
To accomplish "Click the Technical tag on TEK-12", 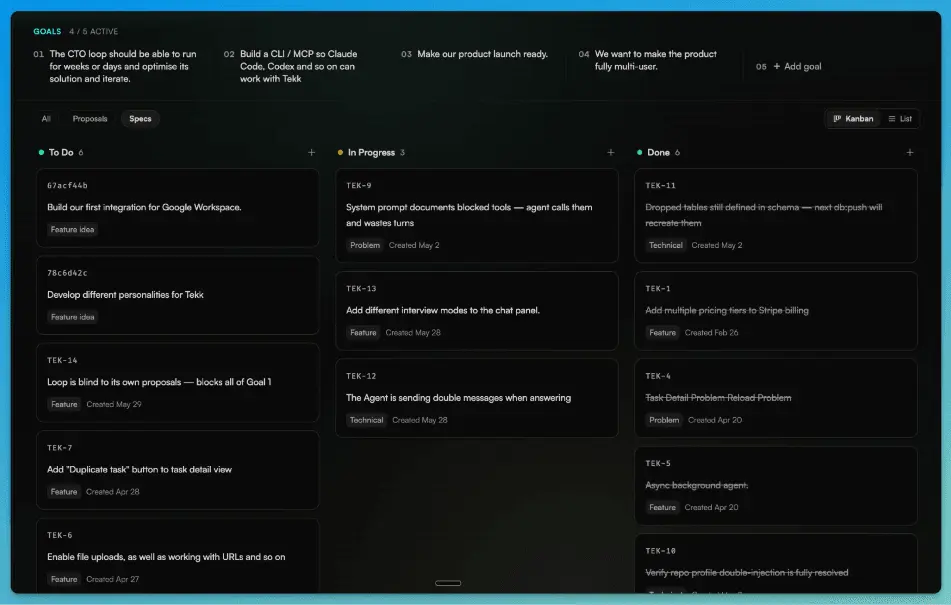I will 366,420.
